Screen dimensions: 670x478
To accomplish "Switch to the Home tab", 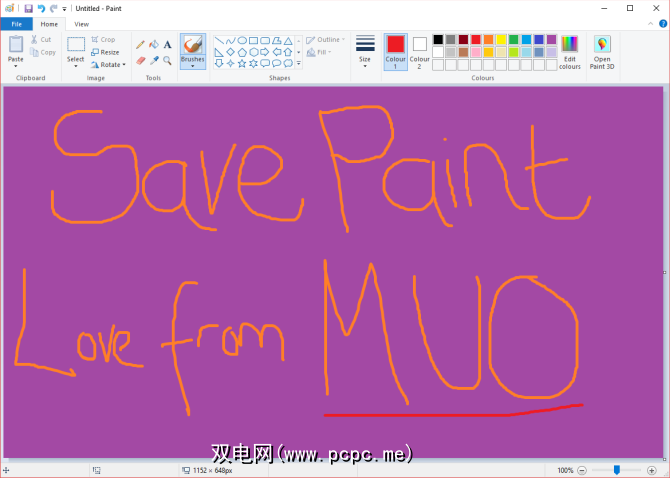I will pos(49,24).
